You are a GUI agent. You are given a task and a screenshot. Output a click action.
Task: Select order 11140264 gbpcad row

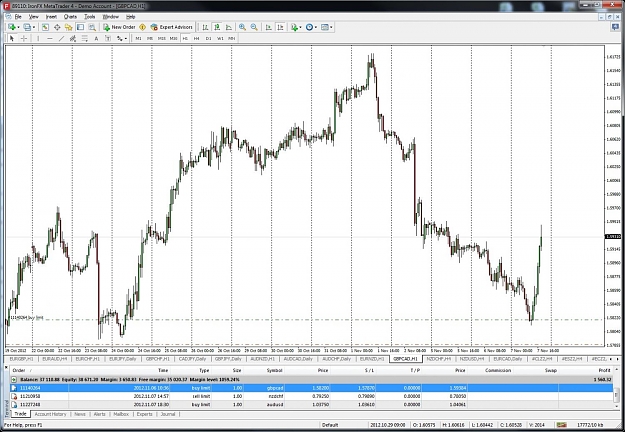pyautogui.click(x=311, y=388)
